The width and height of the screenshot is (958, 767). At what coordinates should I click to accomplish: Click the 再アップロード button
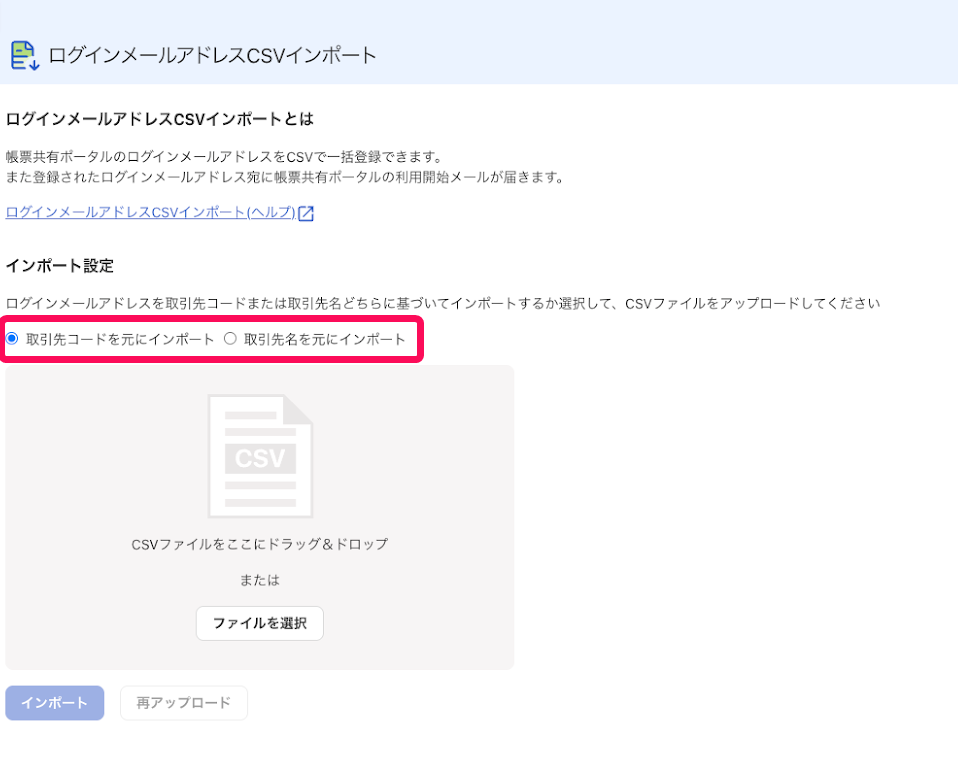pyautogui.click(x=184, y=703)
